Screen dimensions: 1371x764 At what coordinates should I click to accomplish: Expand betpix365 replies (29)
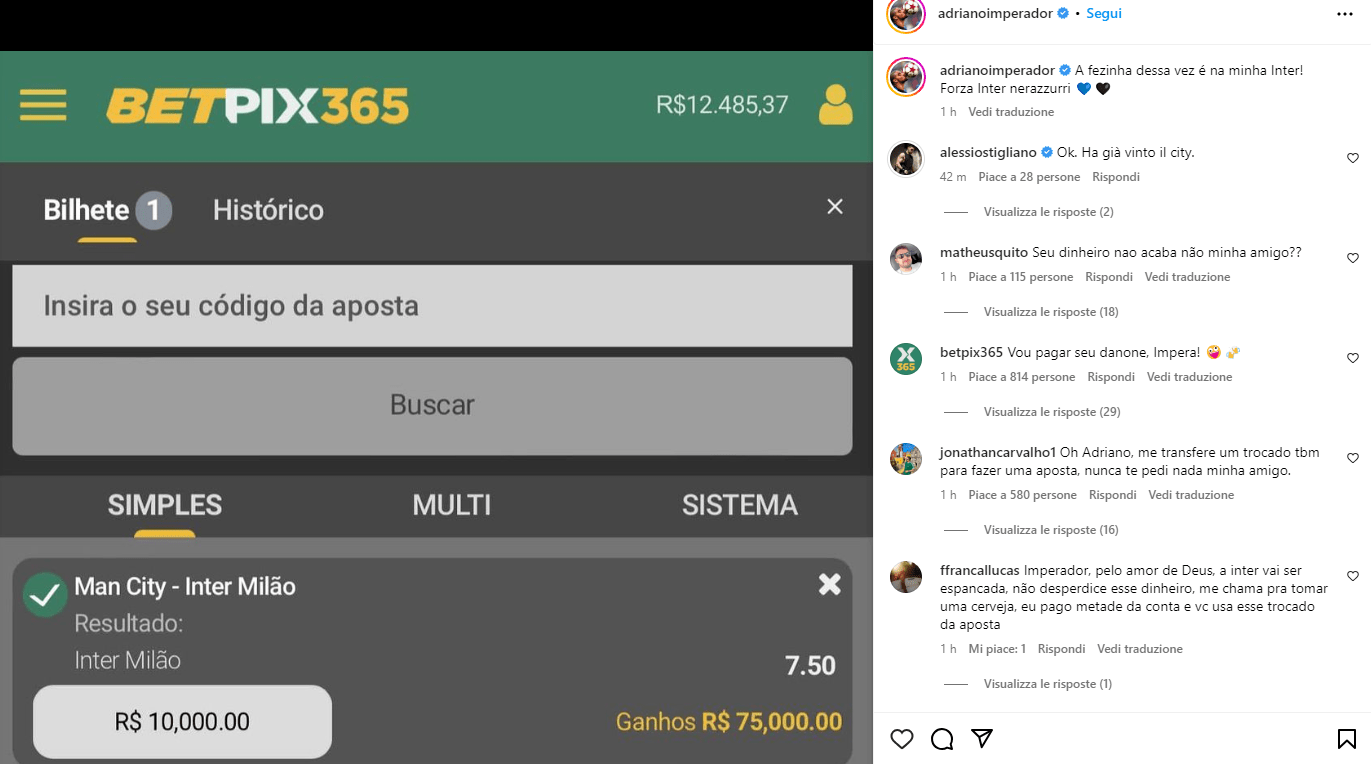(x=1051, y=412)
